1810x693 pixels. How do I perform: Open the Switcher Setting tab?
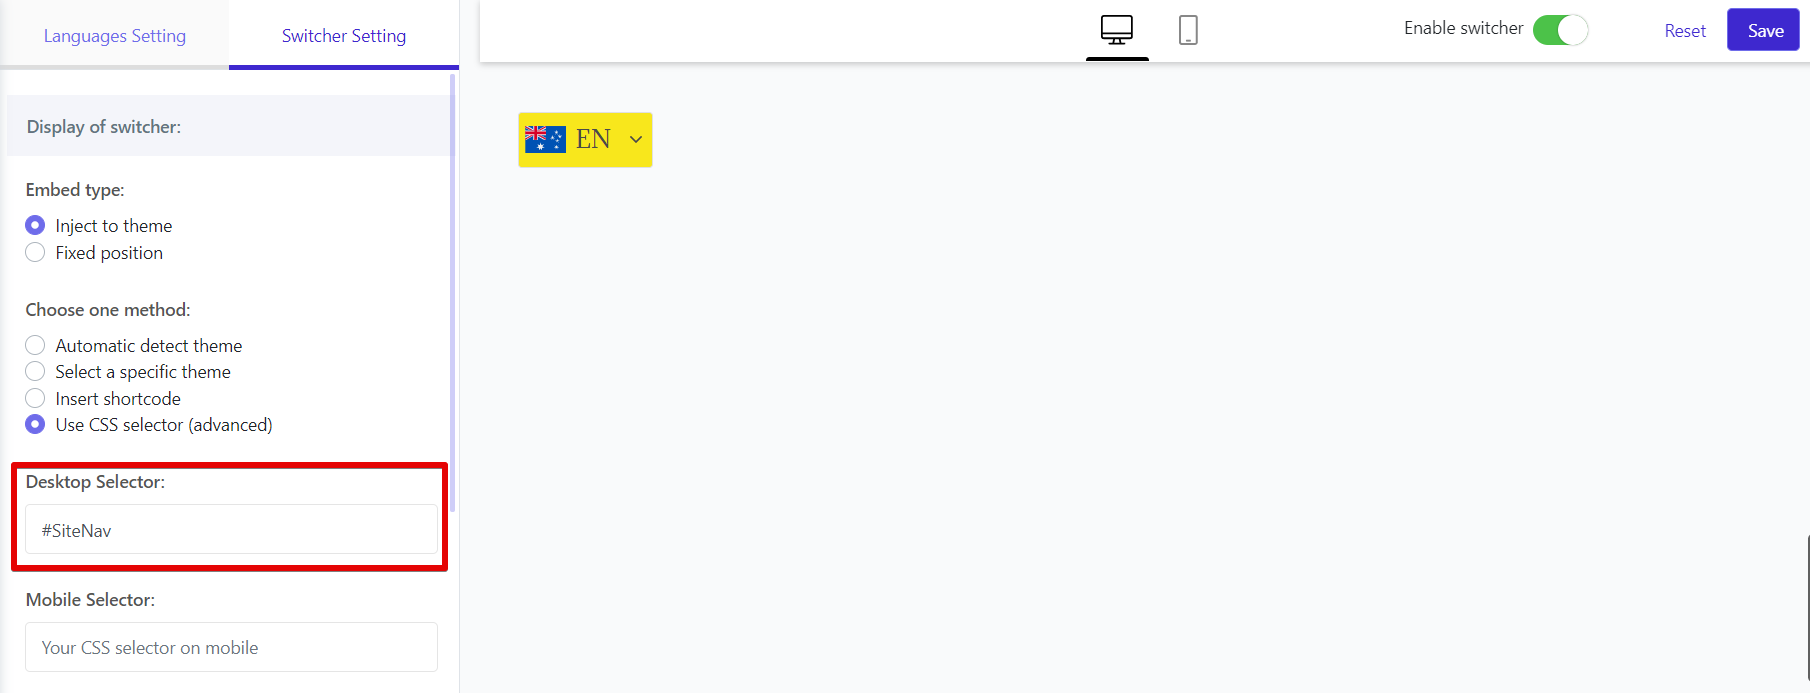click(344, 36)
